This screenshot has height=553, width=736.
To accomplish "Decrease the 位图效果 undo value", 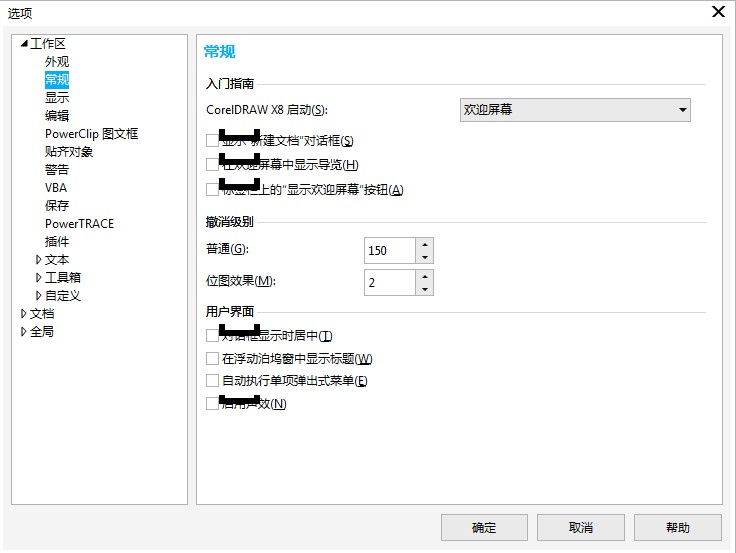I will (424, 289).
